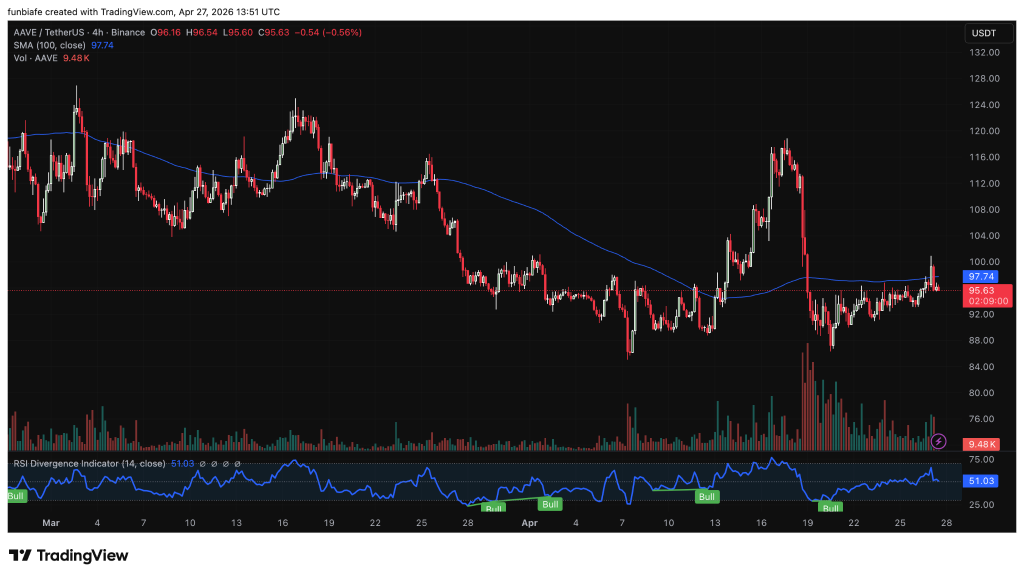Click the Bull label near March 28
1024x578 pixels.
[x=493, y=507]
